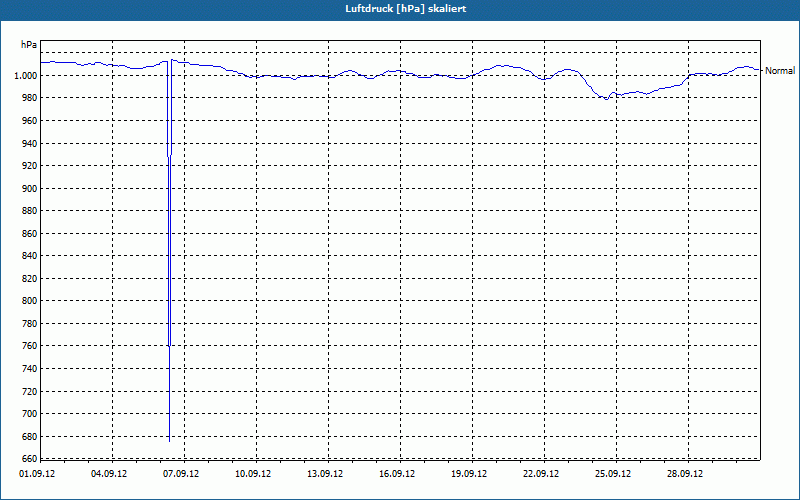Select the '800' y-axis value

pyautogui.click(x=30, y=301)
